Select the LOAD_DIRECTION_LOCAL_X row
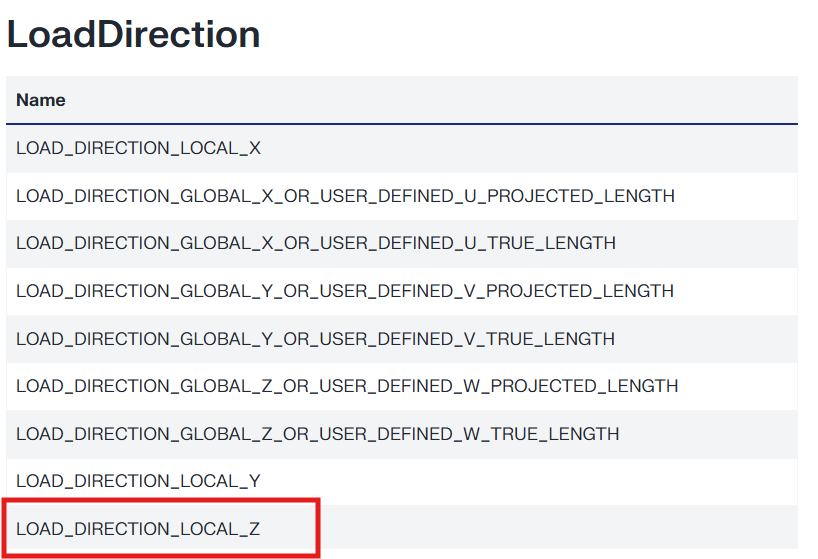This screenshot has width=818, height=559. (138, 148)
